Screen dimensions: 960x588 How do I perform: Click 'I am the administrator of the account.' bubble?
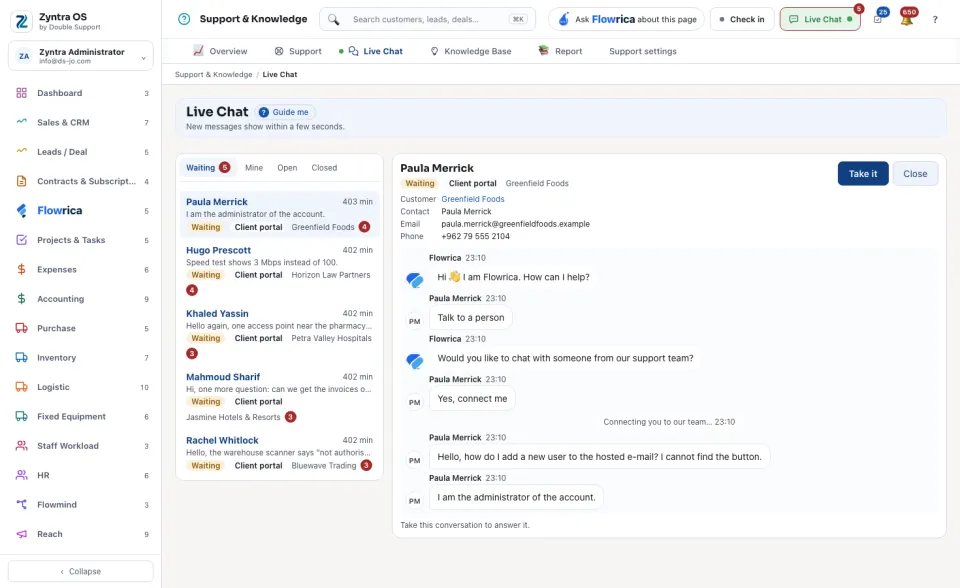pos(516,497)
